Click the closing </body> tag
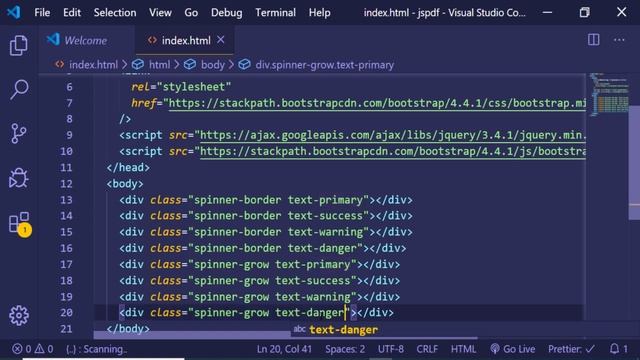640x360 pixels. (x=128, y=329)
